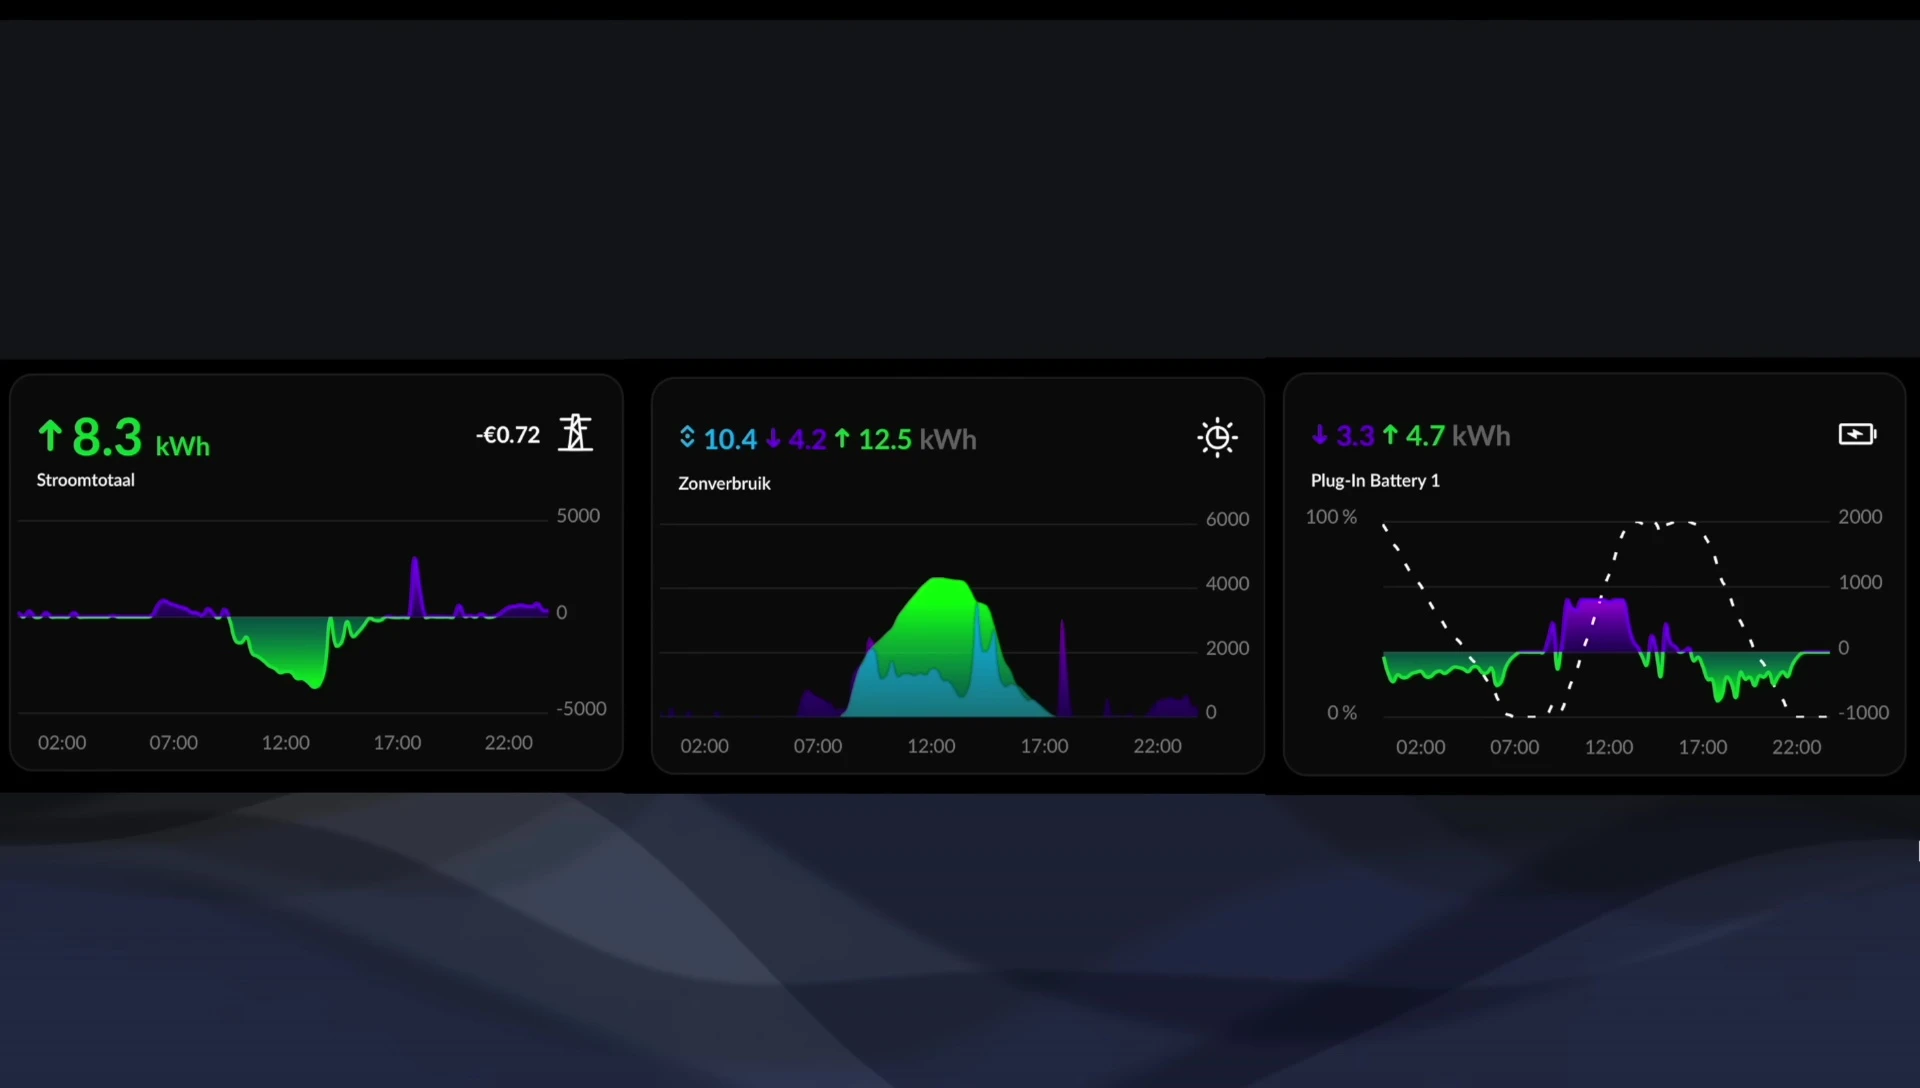Click purple down arrow beside 4.2
The height and width of the screenshot is (1088, 1920).
click(773, 438)
